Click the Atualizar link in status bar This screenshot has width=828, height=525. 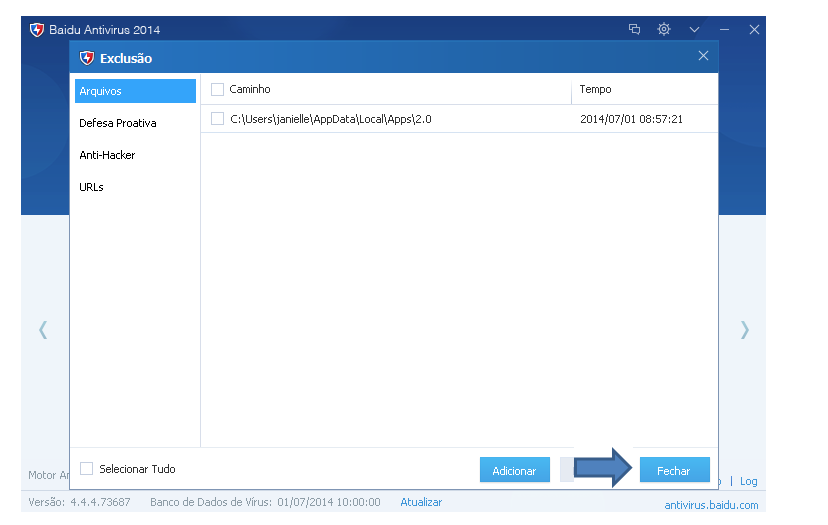tap(421, 502)
